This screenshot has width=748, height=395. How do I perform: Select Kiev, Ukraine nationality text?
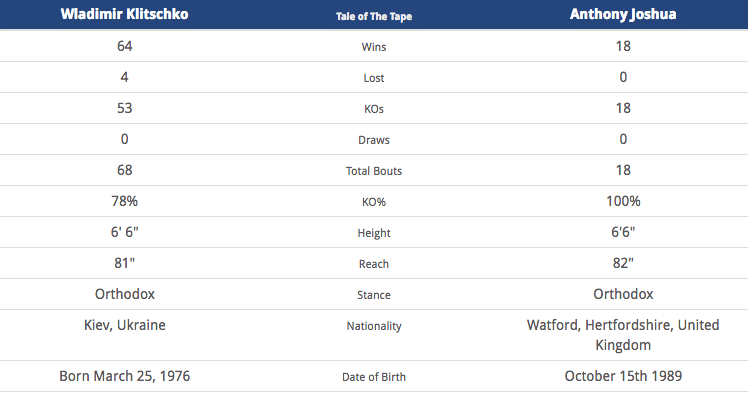(x=125, y=325)
